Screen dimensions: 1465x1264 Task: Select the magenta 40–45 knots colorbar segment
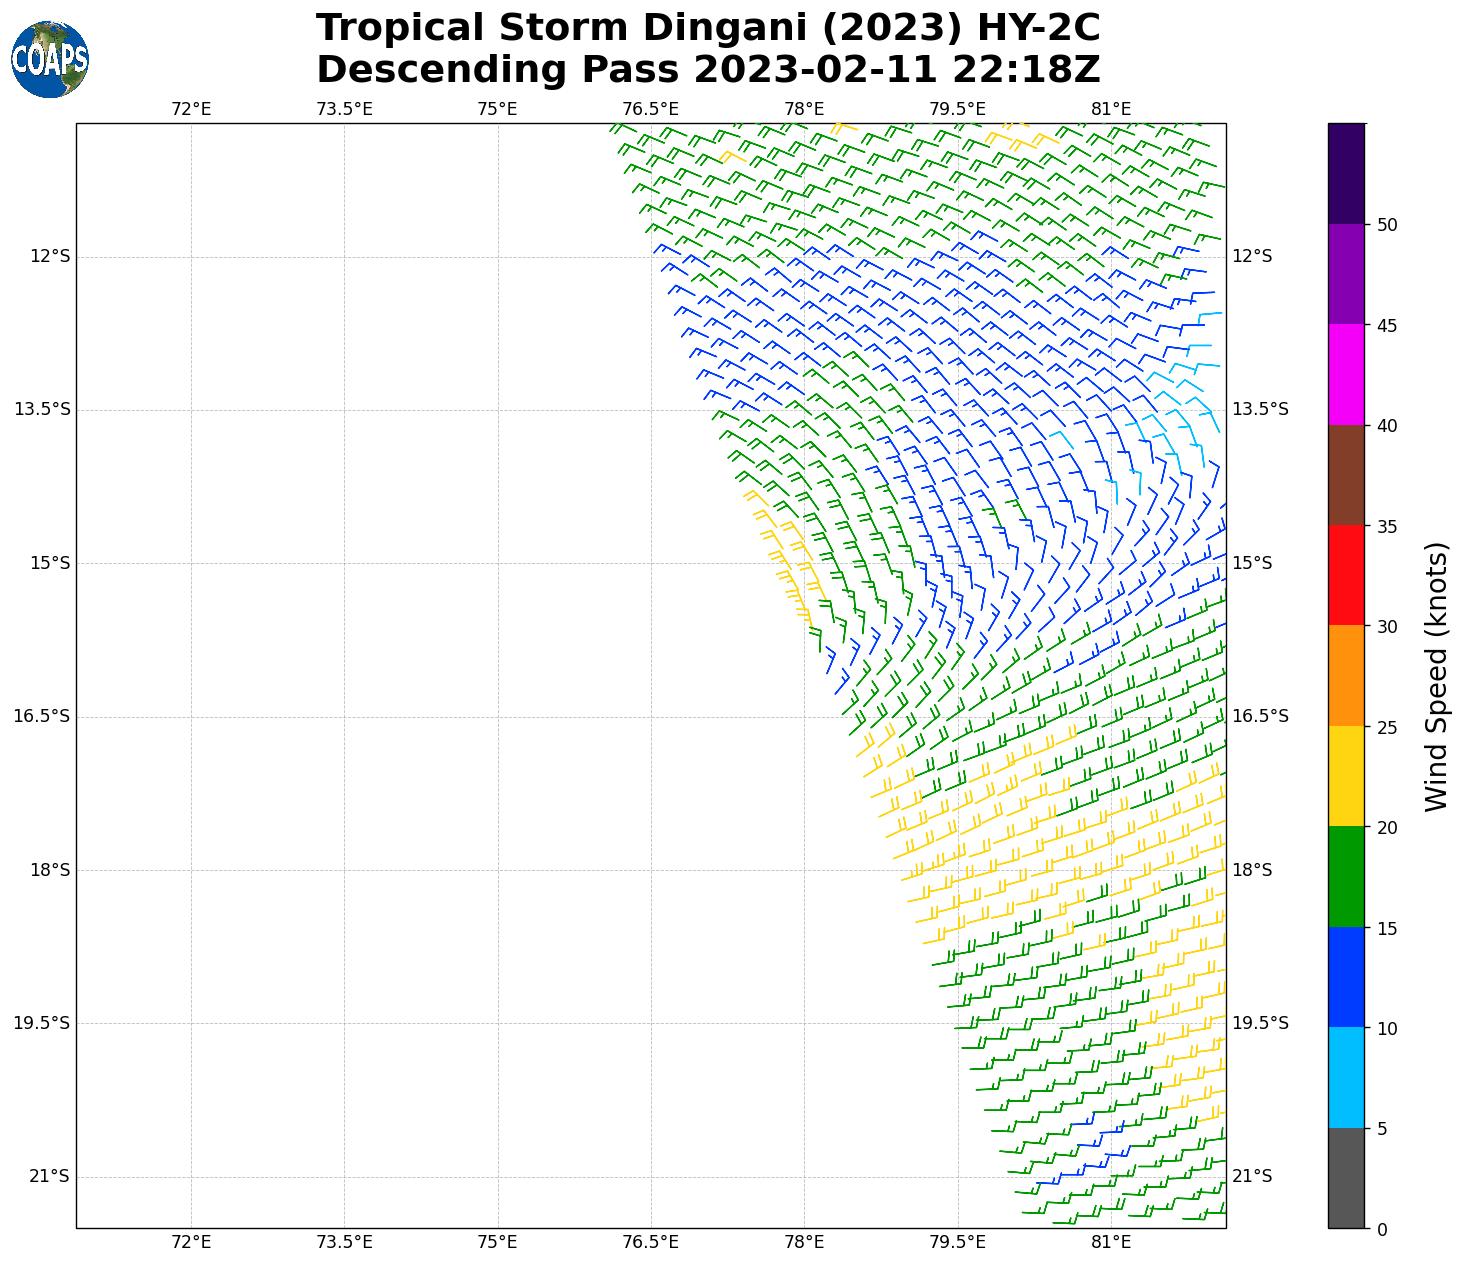(x=1346, y=374)
